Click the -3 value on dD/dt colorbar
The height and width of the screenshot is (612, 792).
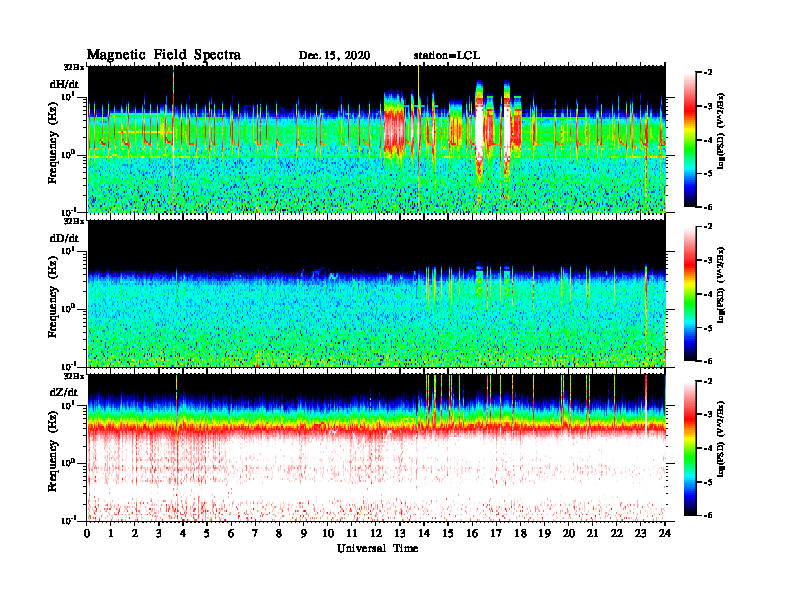pos(708,261)
